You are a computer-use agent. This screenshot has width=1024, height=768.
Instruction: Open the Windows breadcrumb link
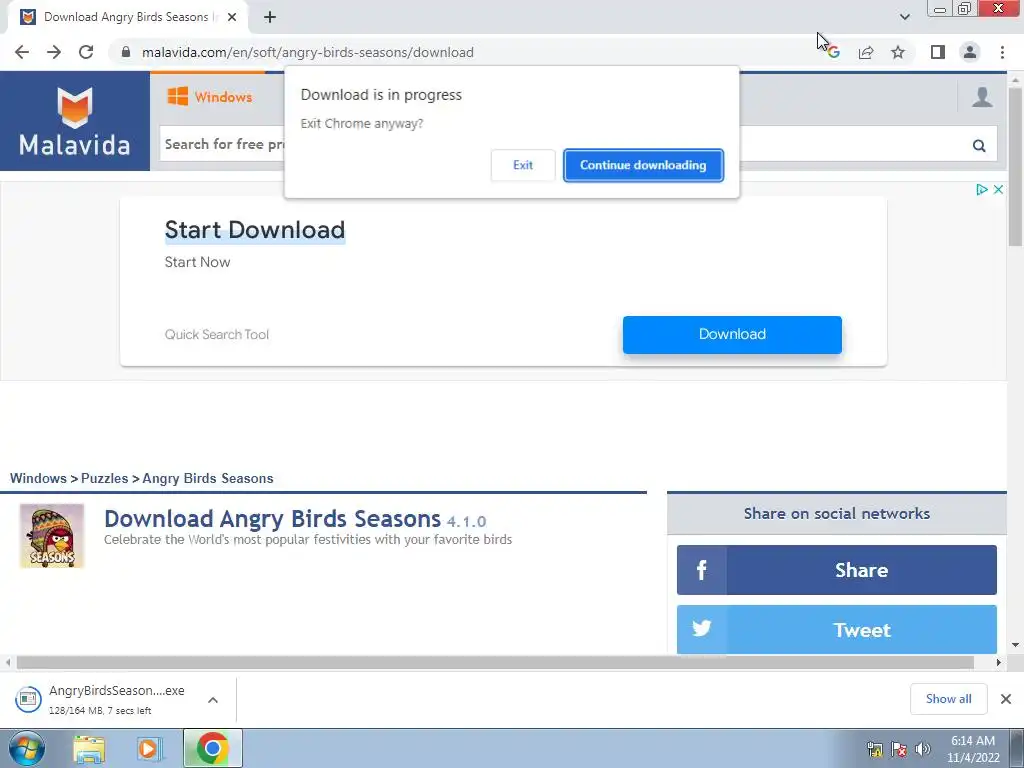coord(38,478)
